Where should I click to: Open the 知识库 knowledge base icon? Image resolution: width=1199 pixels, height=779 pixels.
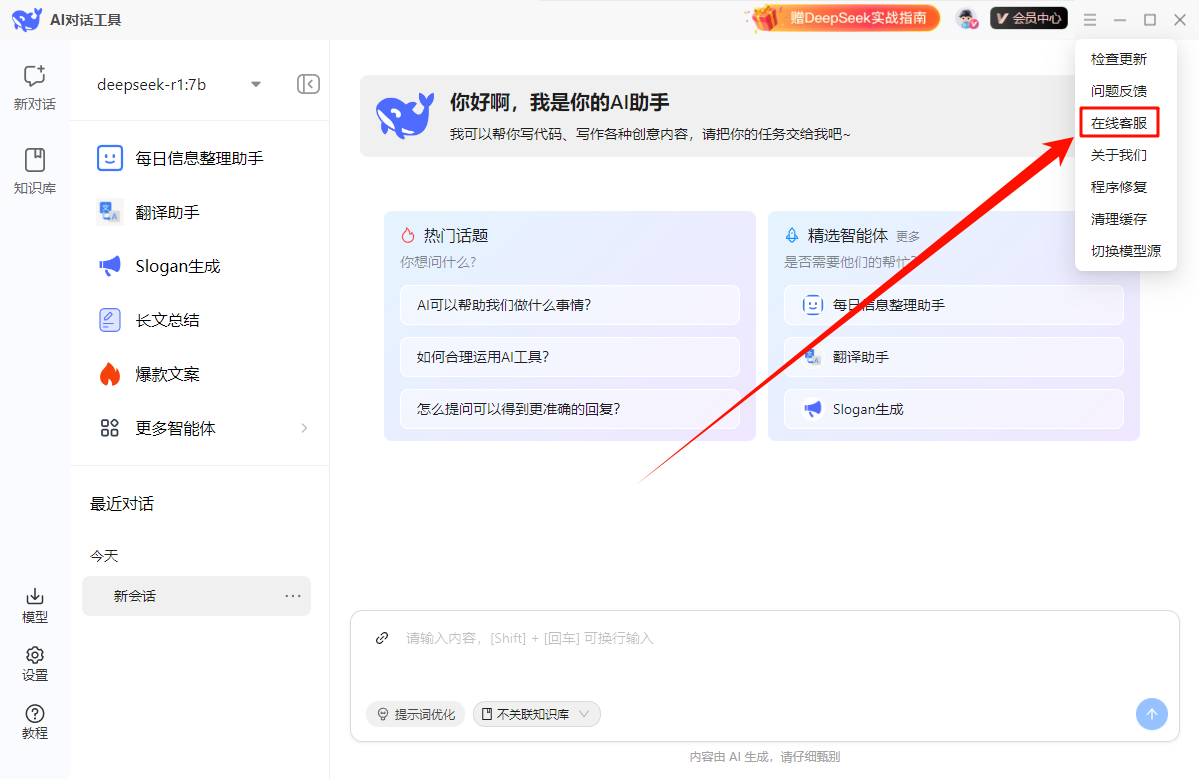[34, 161]
